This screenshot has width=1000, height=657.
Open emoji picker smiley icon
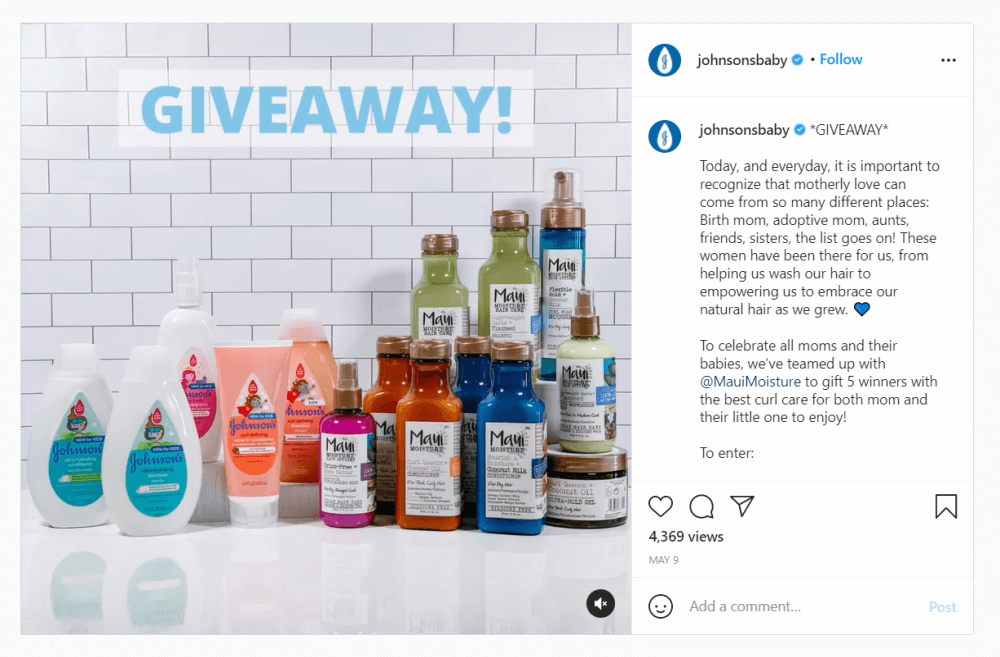pyautogui.click(x=660, y=606)
